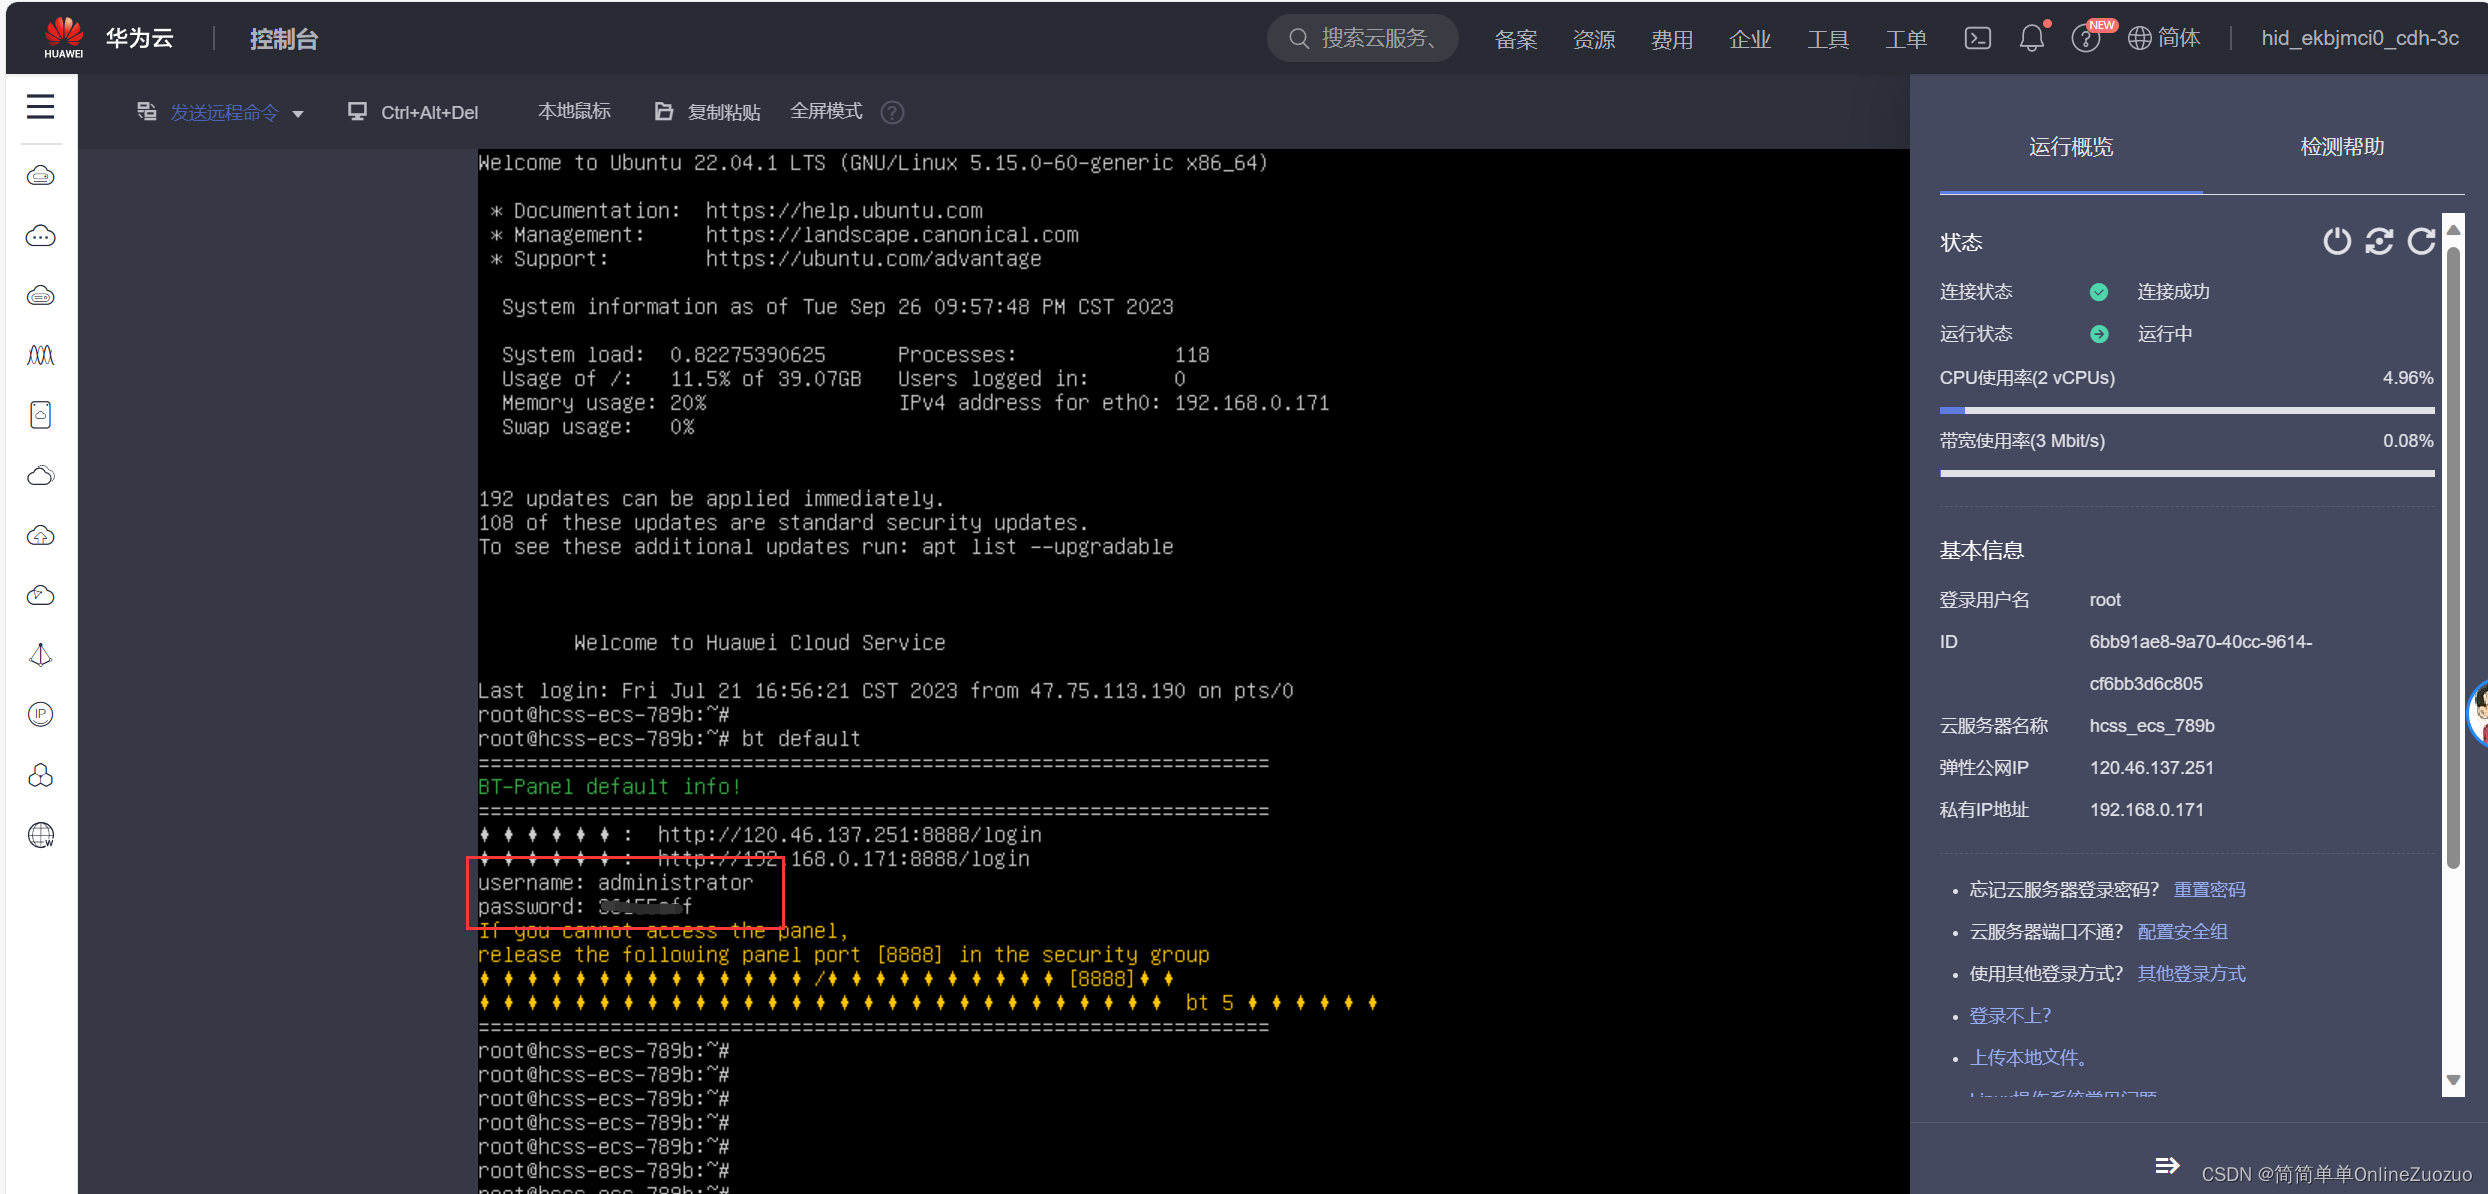Open the second cloud sidebar icon
Viewport: 2488px width, 1194px height.
(40, 236)
